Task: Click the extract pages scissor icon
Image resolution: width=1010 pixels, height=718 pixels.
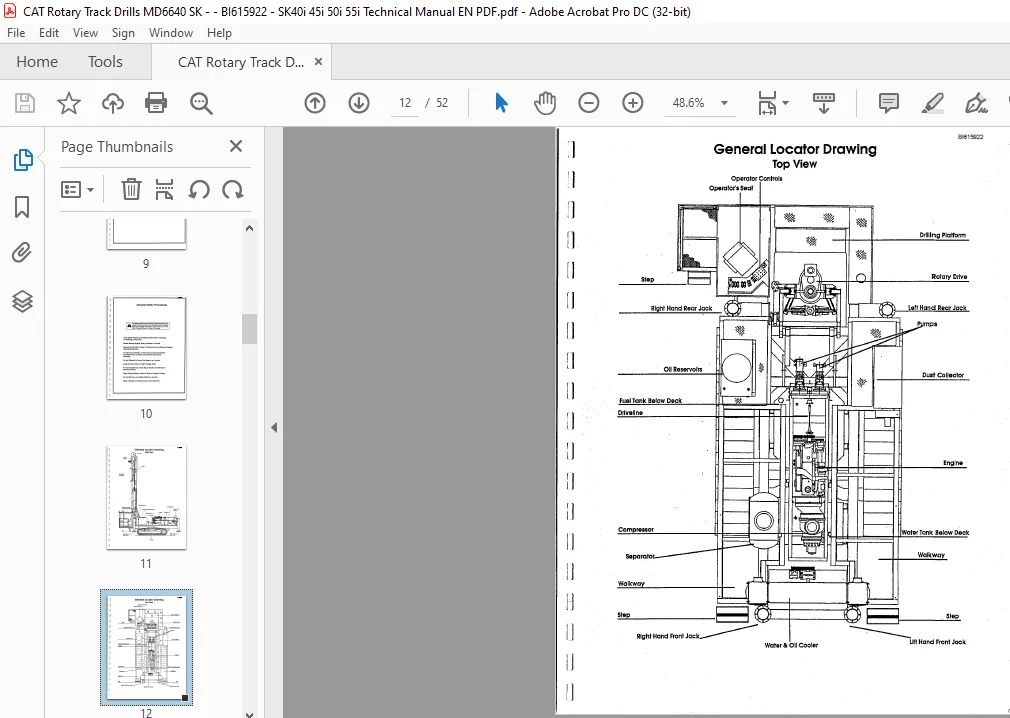Action: (164, 189)
